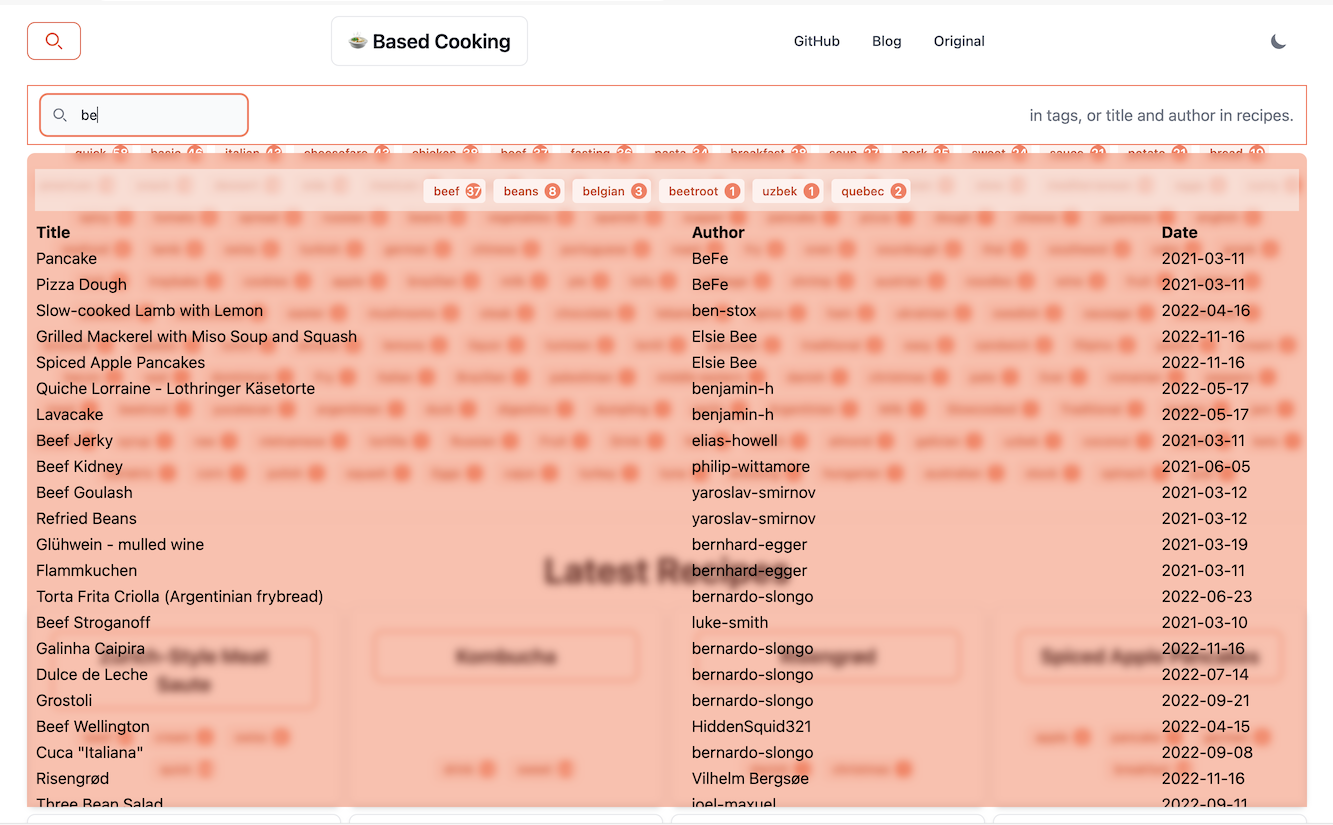1333x825 pixels.
Task: Go to the Blog page
Action: coord(886,41)
